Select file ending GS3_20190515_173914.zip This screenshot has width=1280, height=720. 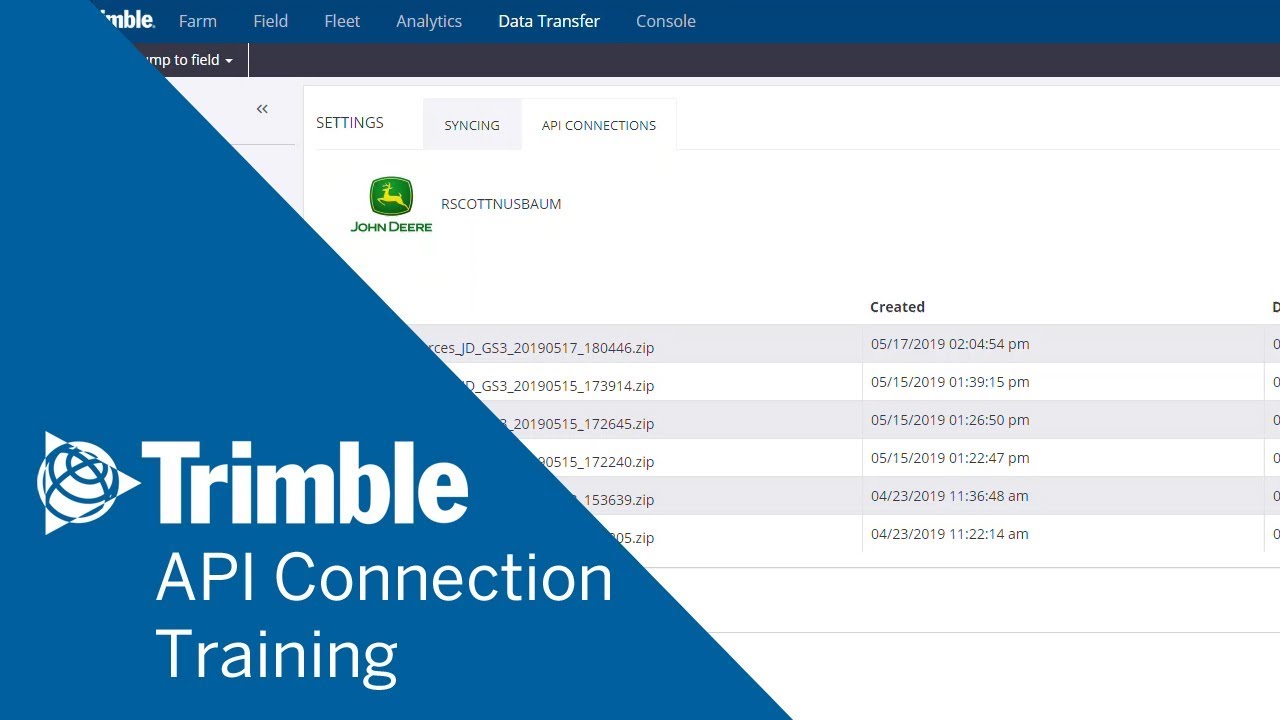point(562,386)
